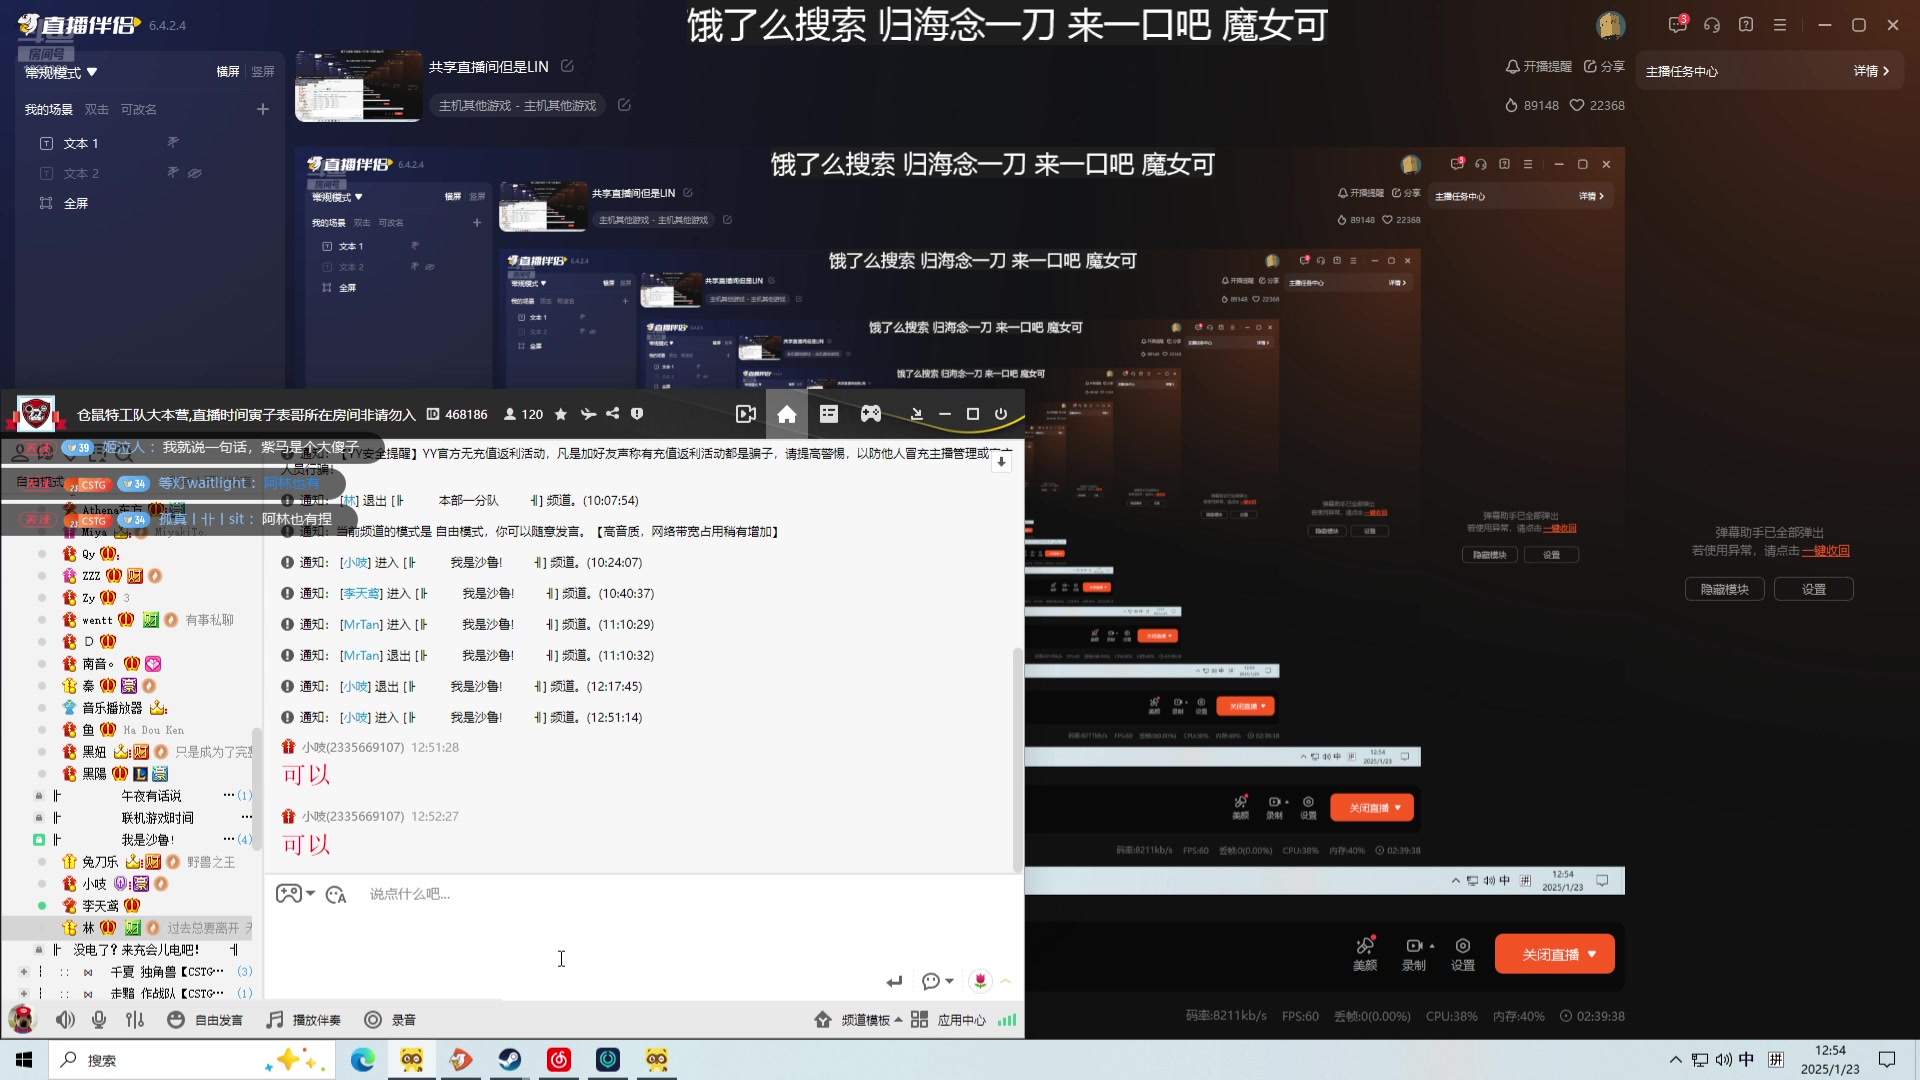
Task: Toggle 录音 recording in YY
Action: click(390, 1019)
